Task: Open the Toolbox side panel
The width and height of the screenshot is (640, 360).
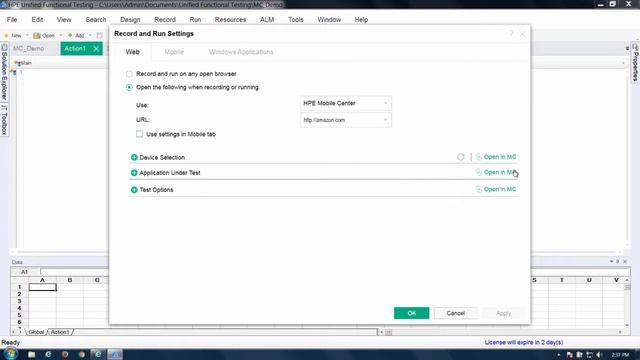Action: pos(4,120)
